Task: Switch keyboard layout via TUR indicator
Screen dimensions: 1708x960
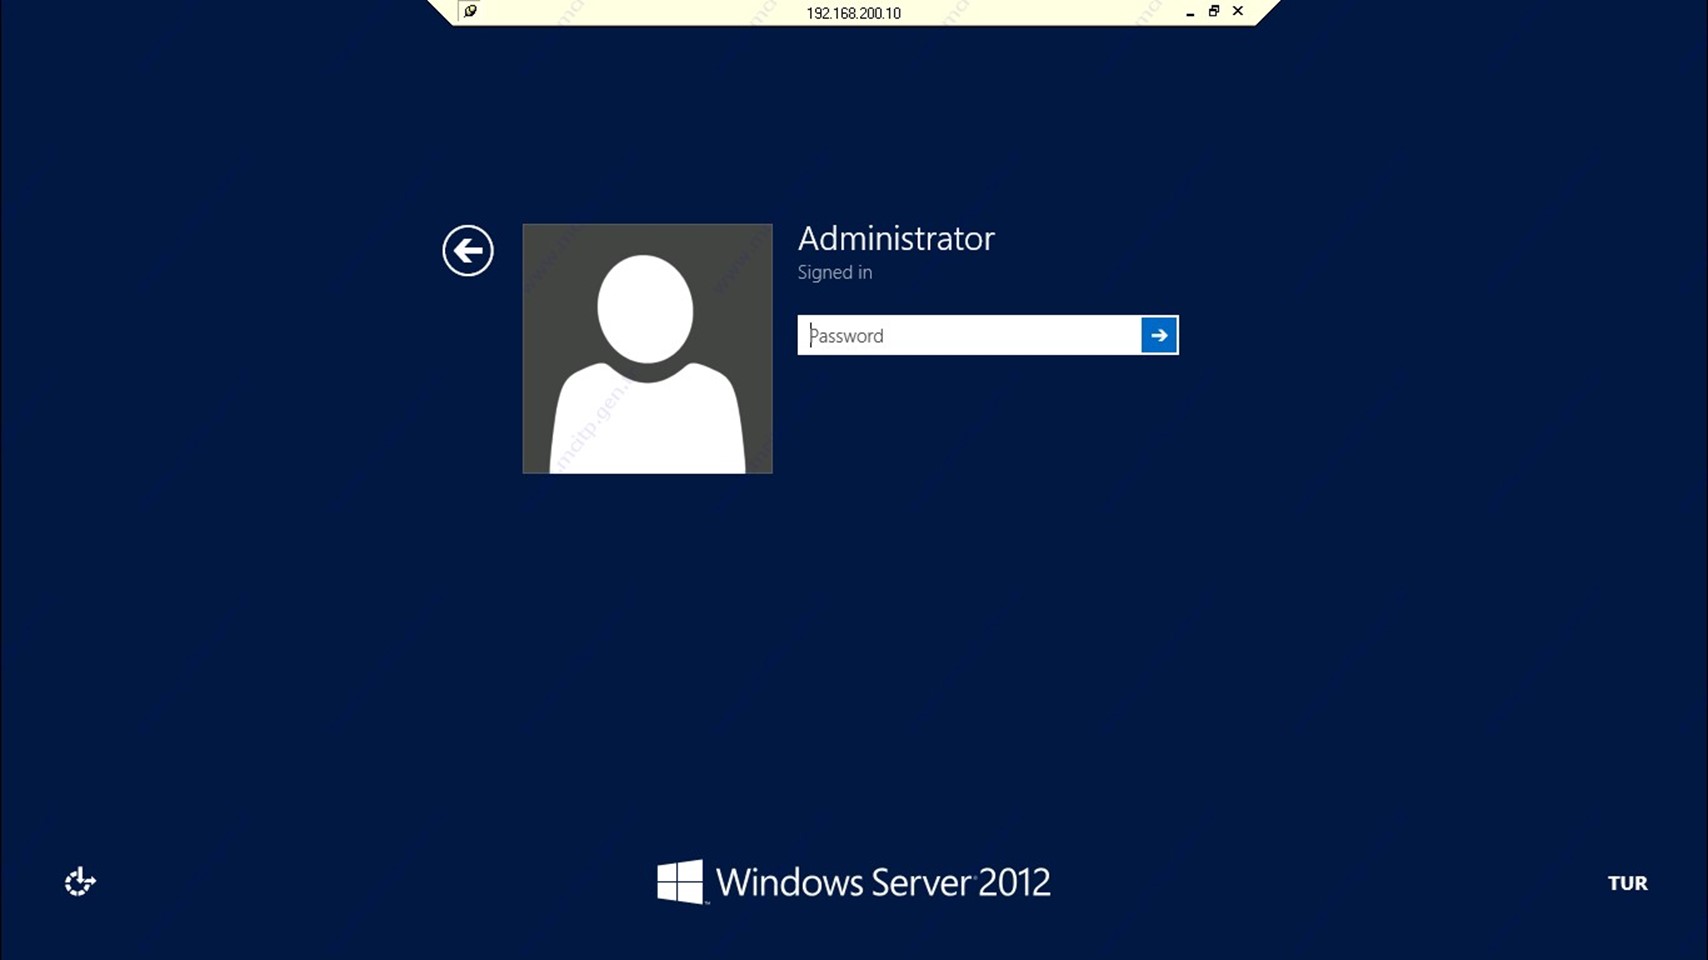Action: tap(1627, 883)
